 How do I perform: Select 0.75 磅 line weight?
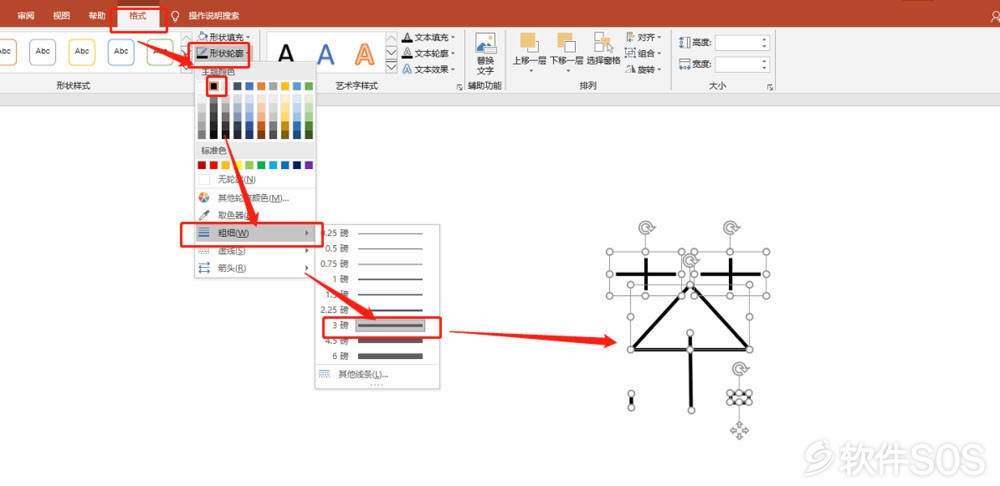(378, 264)
